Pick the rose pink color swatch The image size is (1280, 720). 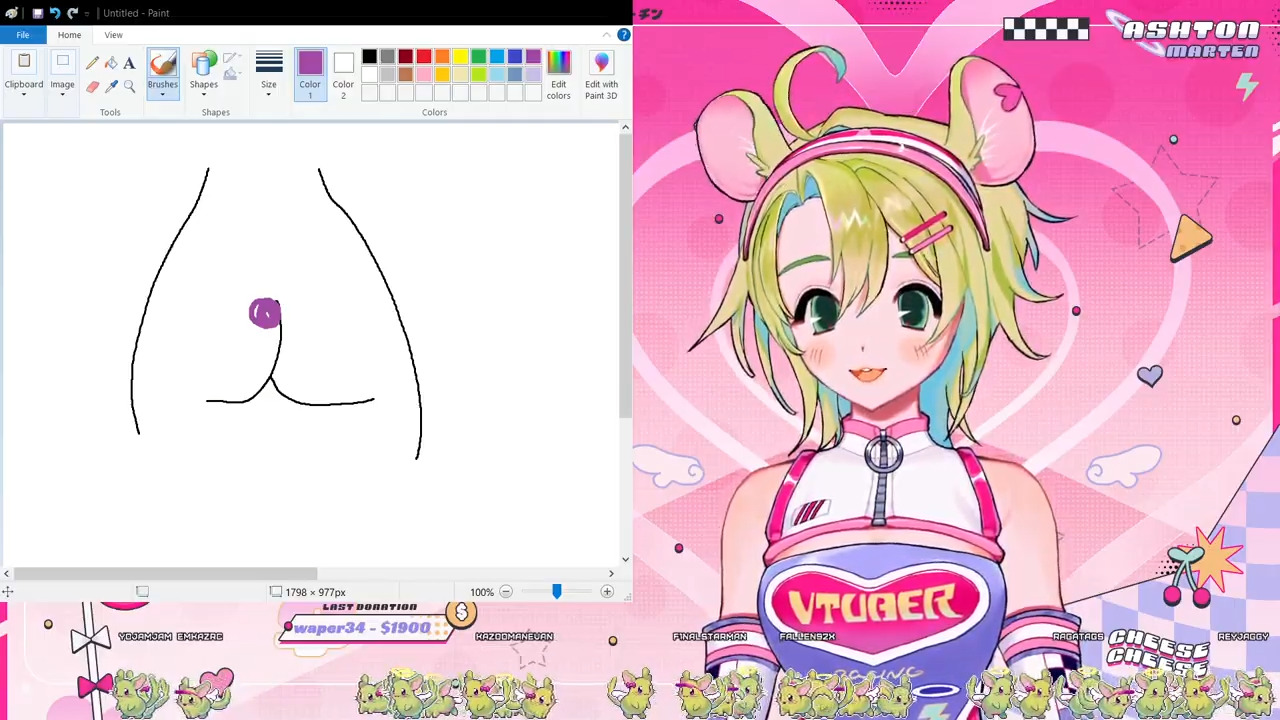(424, 75)
